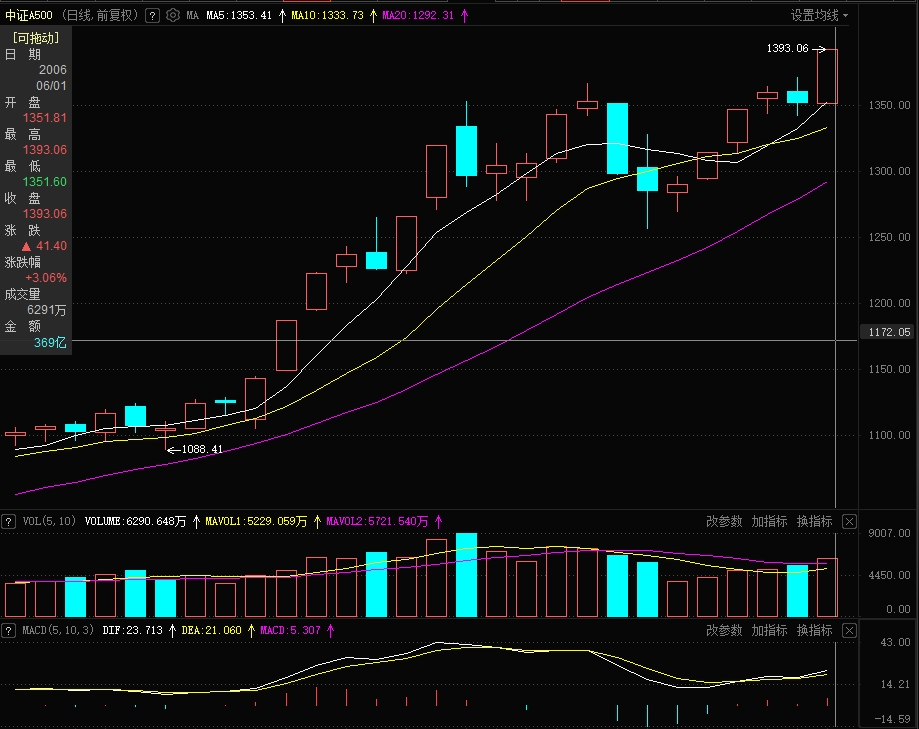This screenshot has width=919, height=729.
Task: Open the MA settings gear icon
Action: point(173,15)
